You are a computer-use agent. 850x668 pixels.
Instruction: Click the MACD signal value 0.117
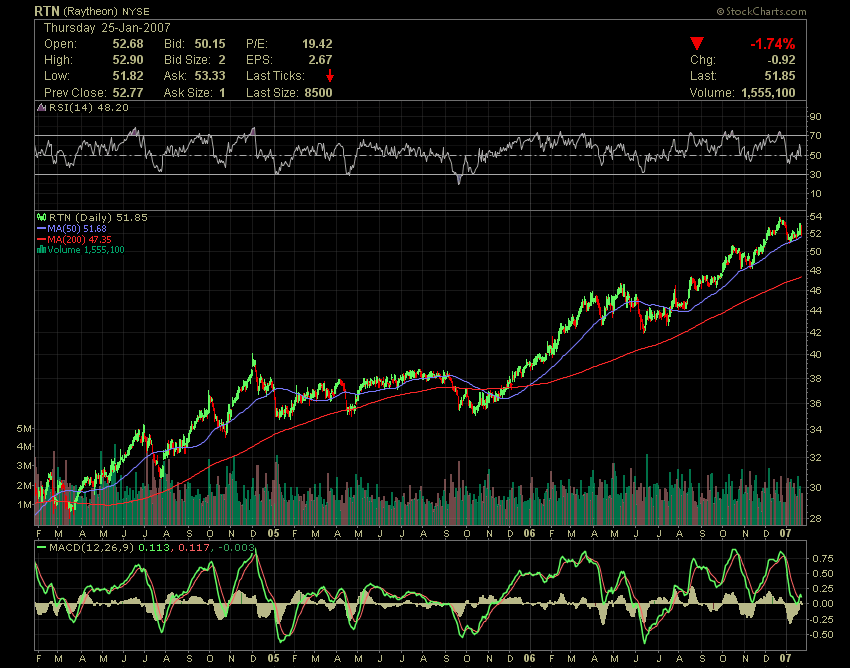pos(192,548)
